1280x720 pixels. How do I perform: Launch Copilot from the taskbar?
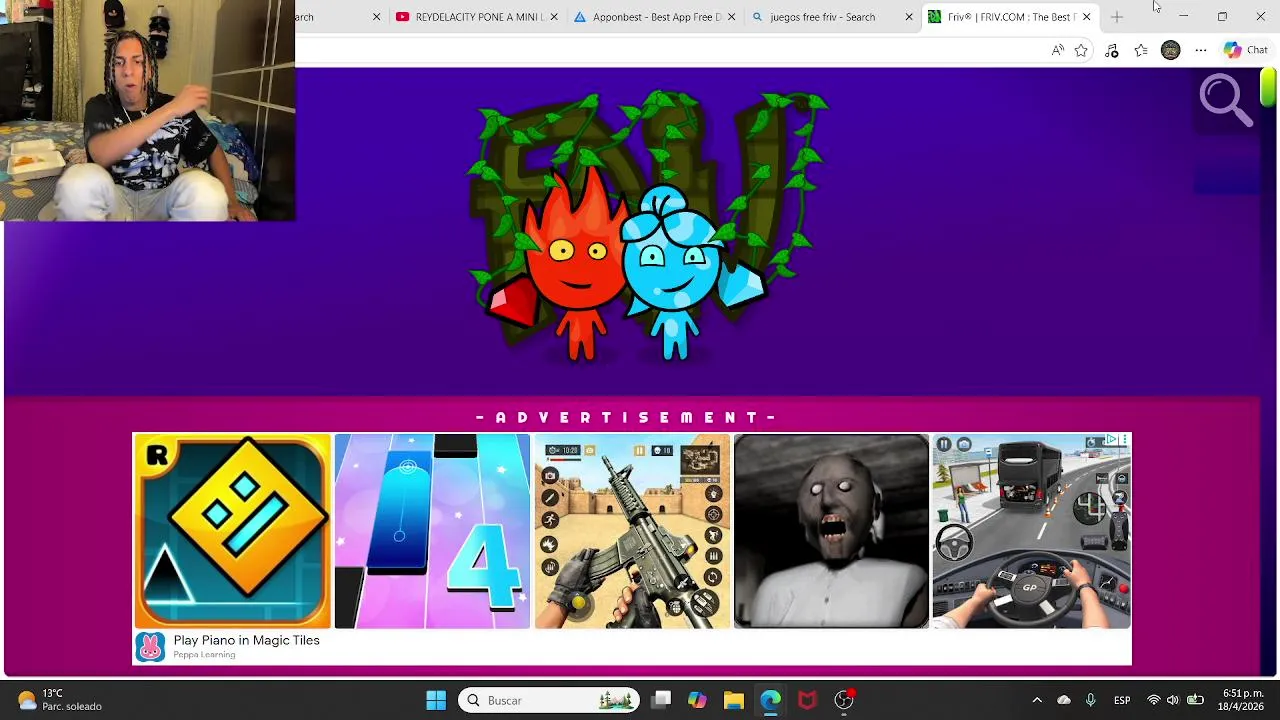click(697, 700)
